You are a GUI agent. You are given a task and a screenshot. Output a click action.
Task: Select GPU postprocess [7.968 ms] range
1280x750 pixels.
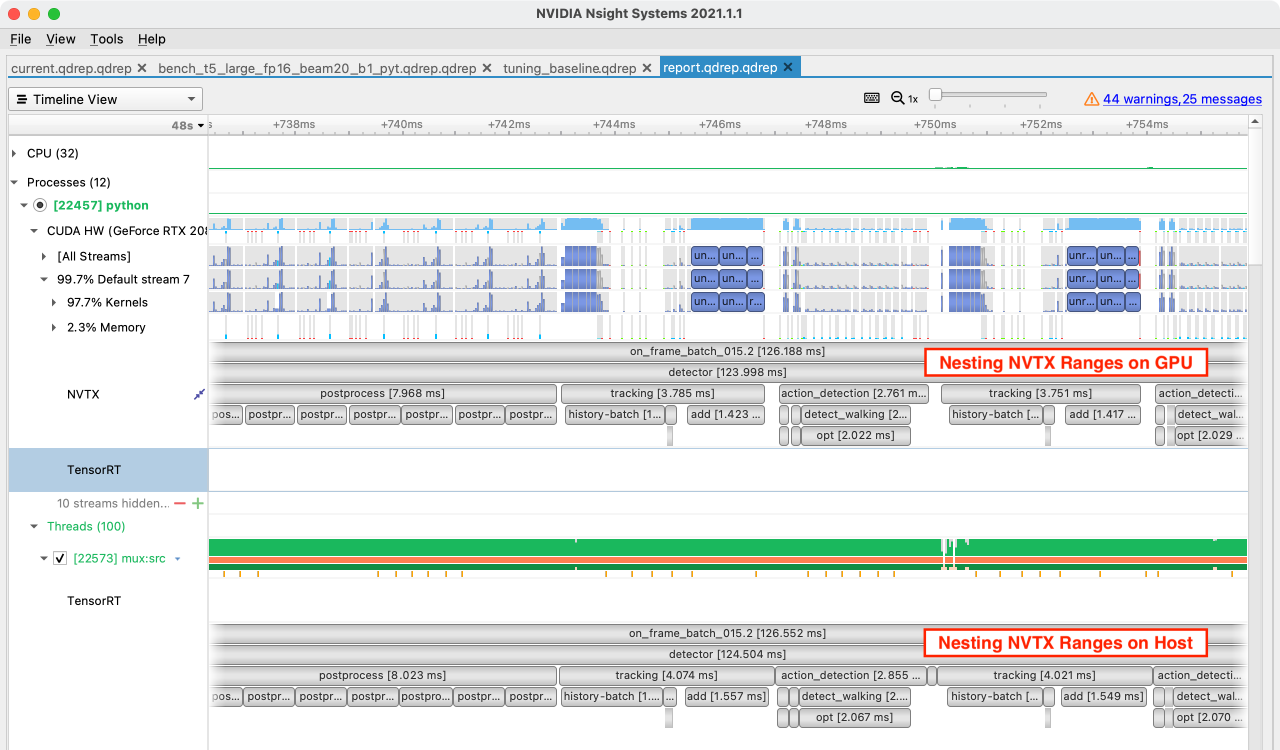point(383,393)
